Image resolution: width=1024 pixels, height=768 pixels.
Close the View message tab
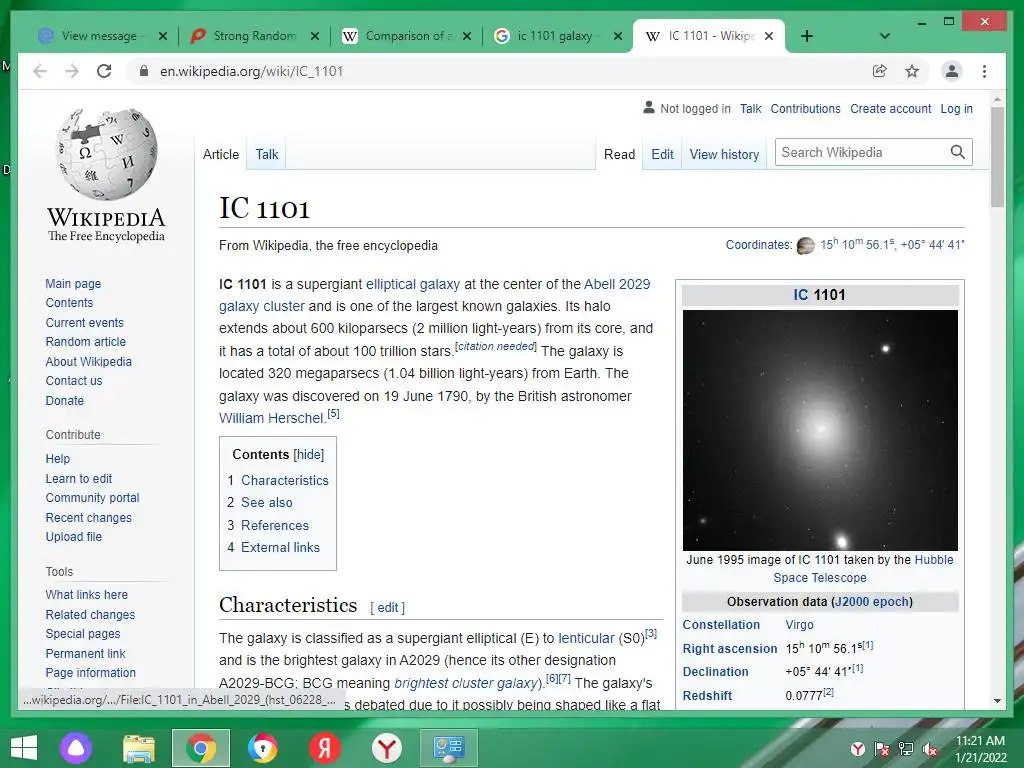(x=163, y=36)
